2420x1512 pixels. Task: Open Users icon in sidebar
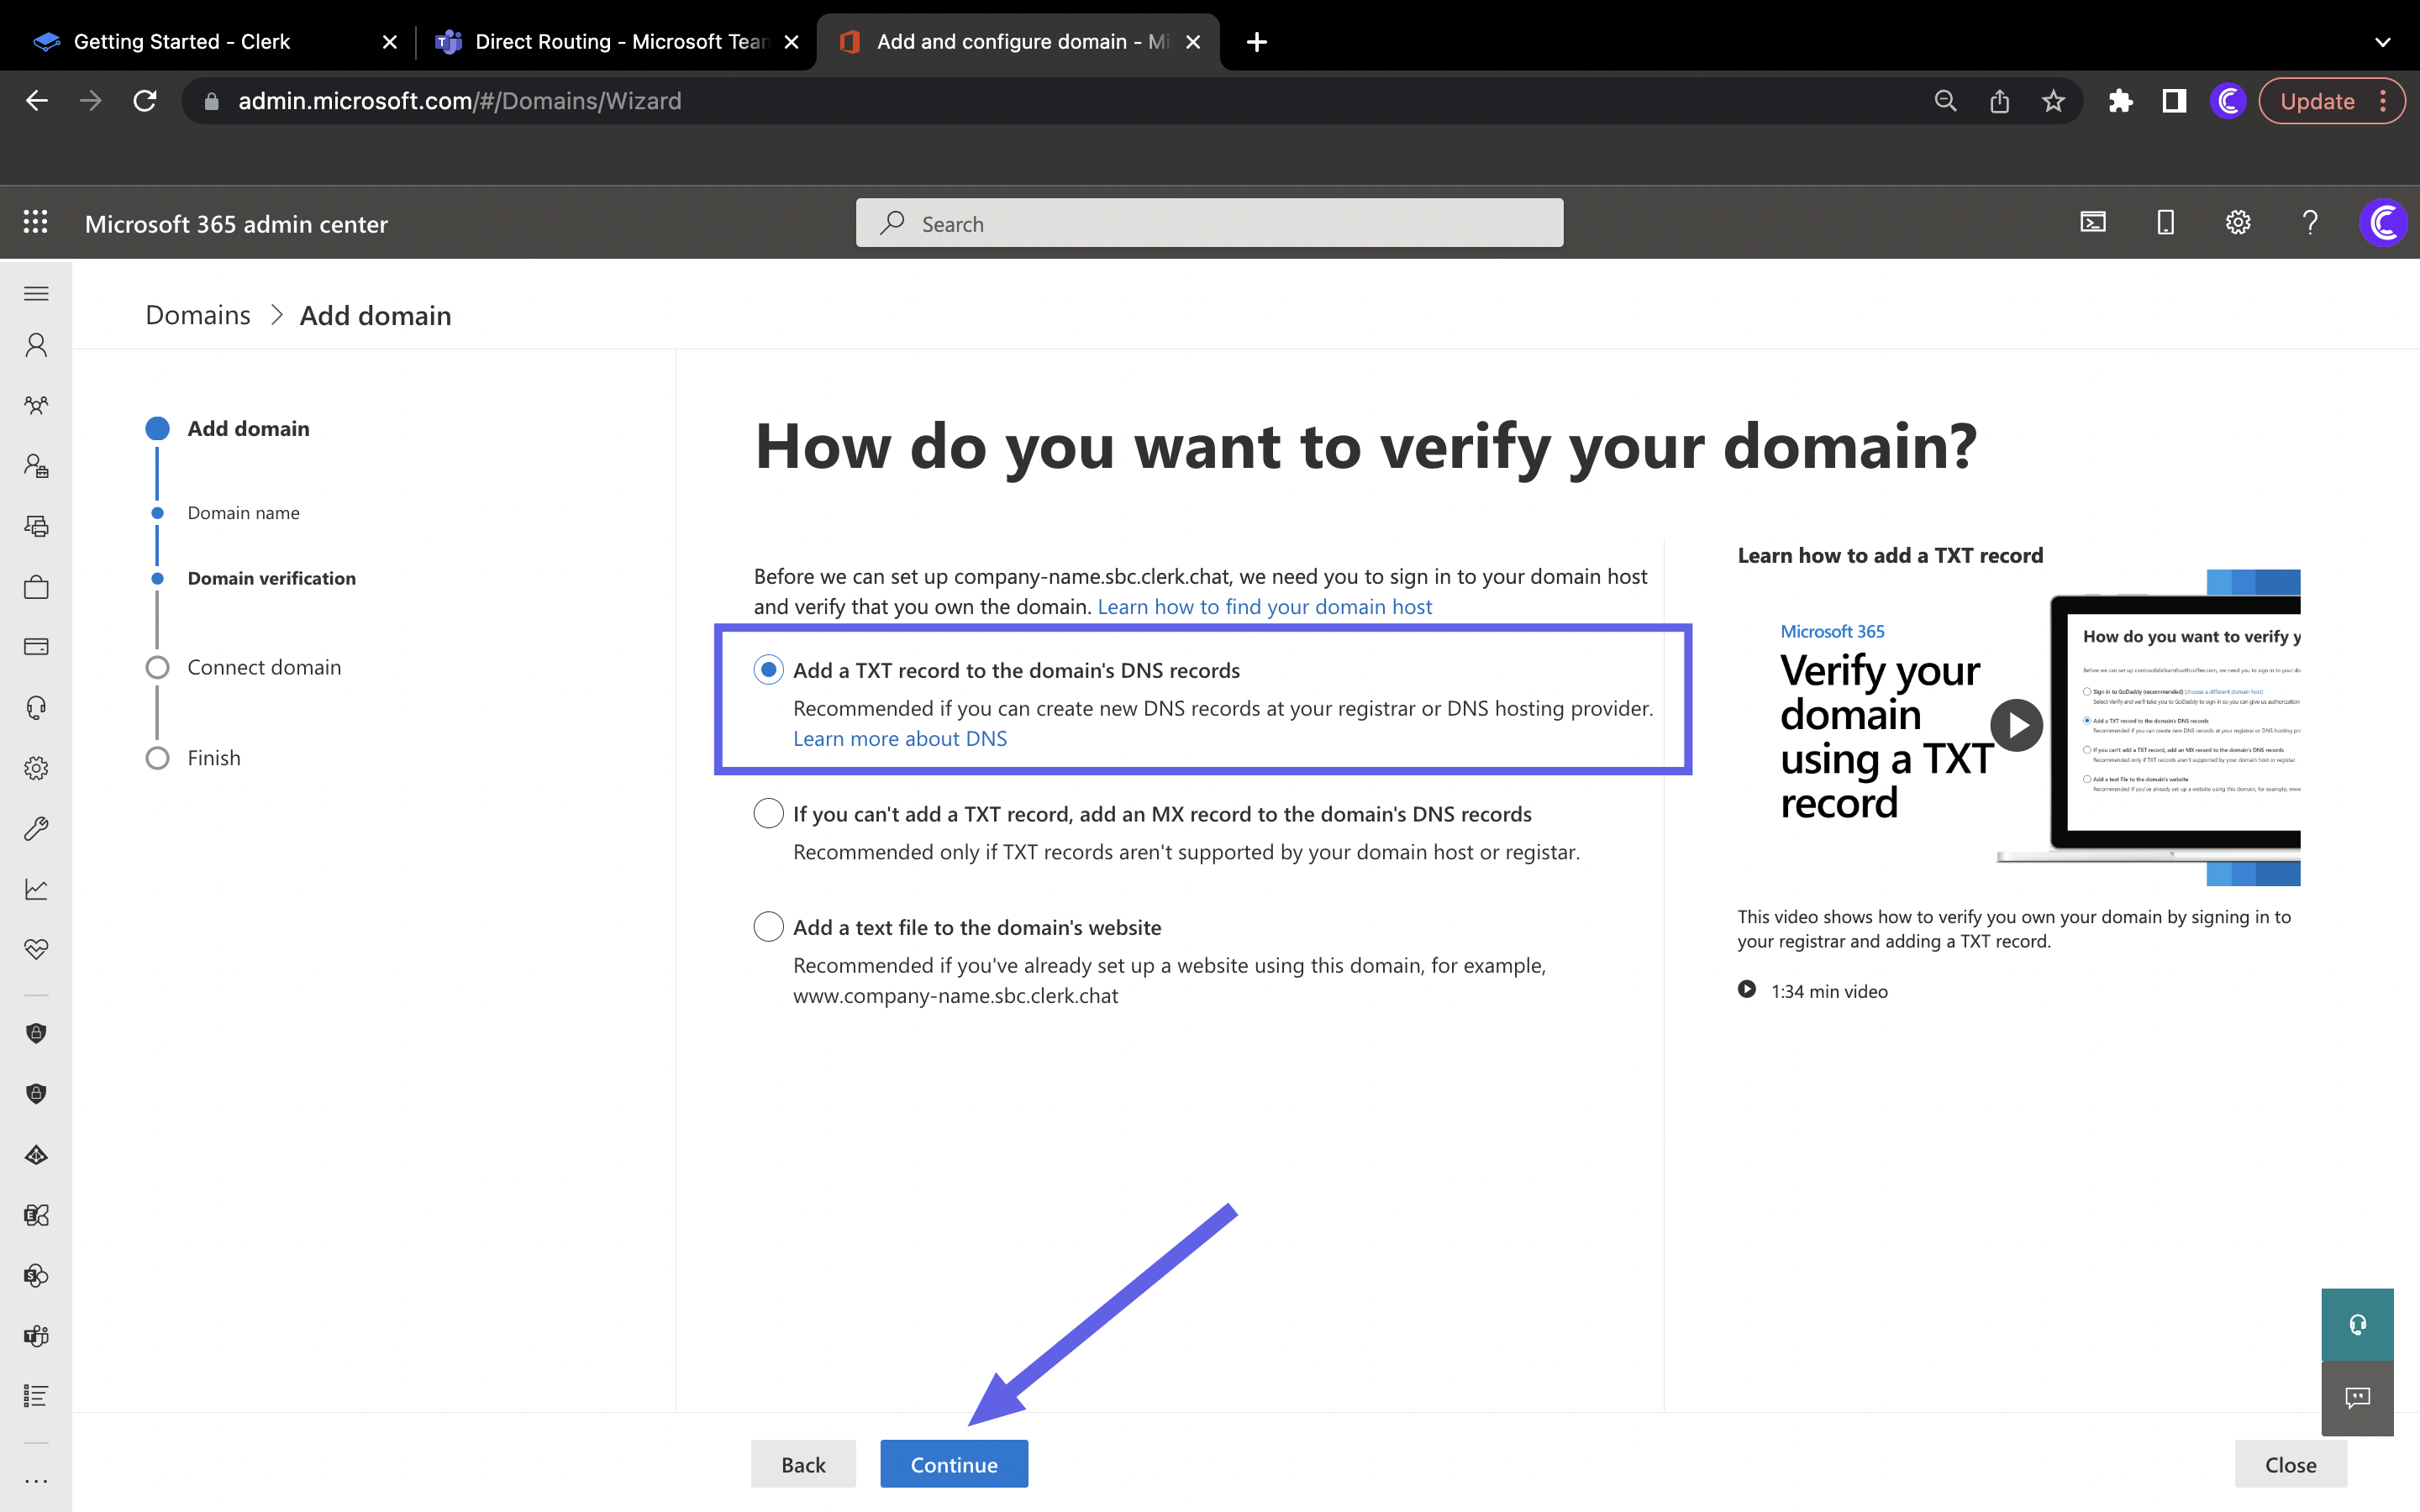point(36,345)
